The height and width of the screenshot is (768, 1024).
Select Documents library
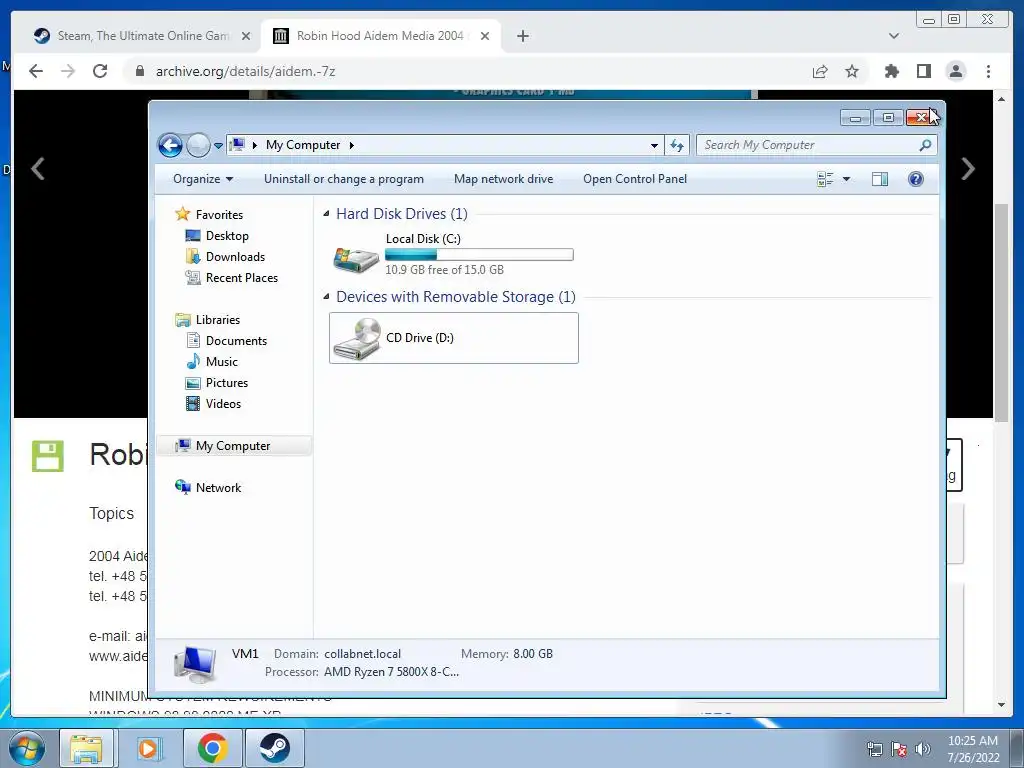pos(236,340)
